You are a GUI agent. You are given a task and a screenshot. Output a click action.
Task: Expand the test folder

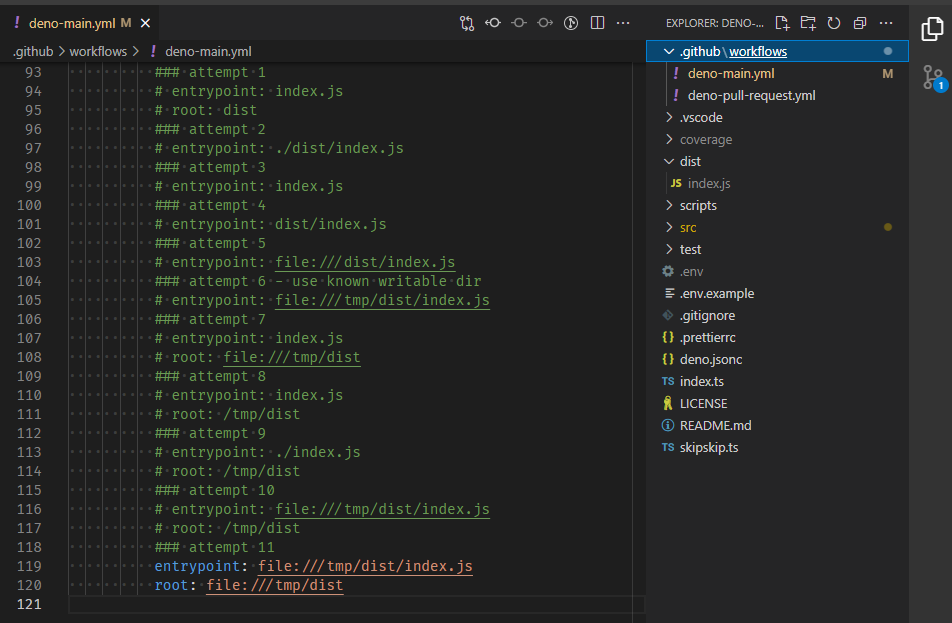click(x=777, y=250)
